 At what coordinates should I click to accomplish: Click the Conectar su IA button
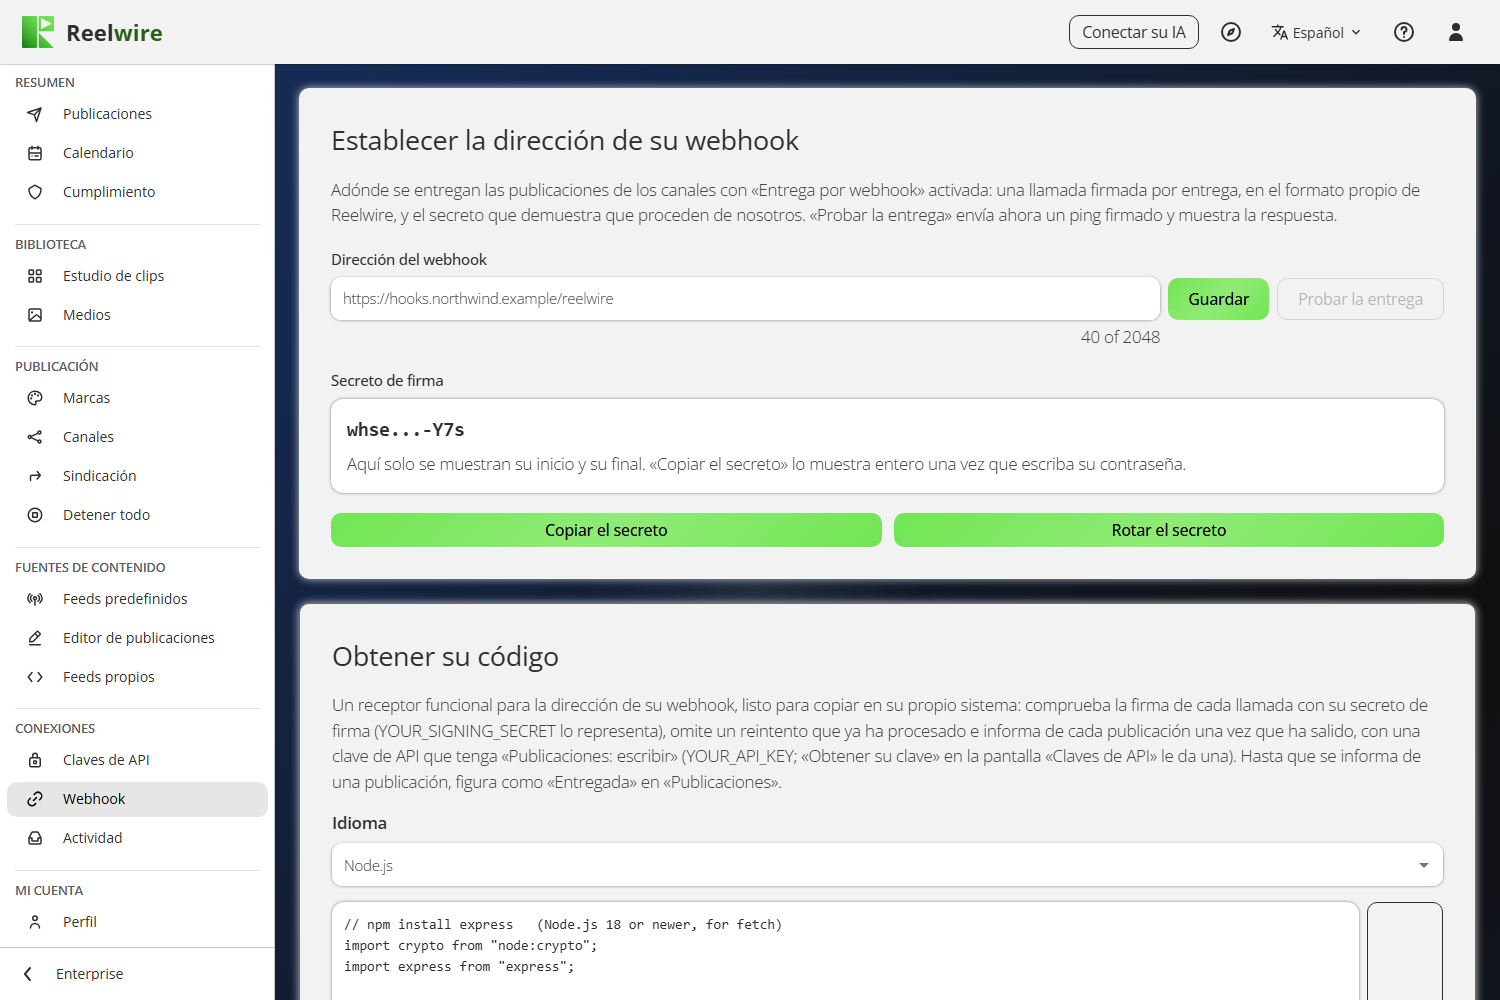coord(1134,32)
